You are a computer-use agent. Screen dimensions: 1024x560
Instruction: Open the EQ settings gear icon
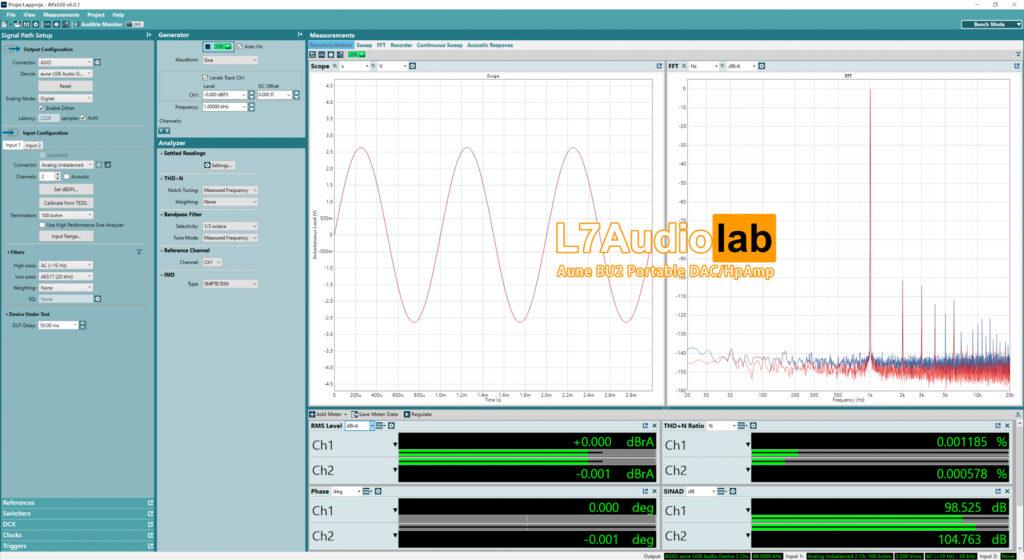(x=97, y=299)
